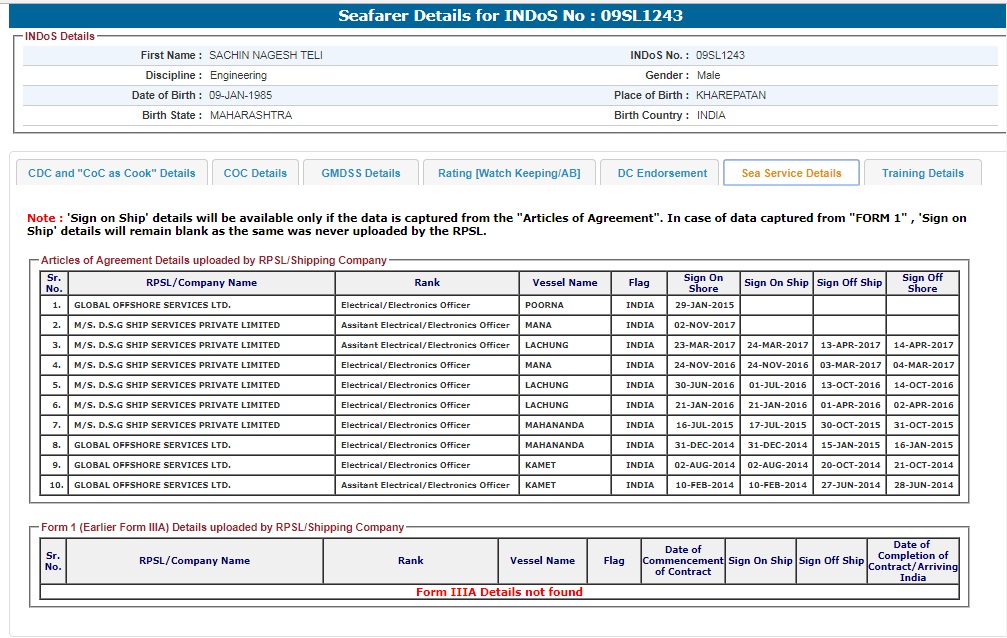The image size is (1007, 638).
Task: Open the CDC and "CoC as Cook" Details tab
Action: coord(112,173)
